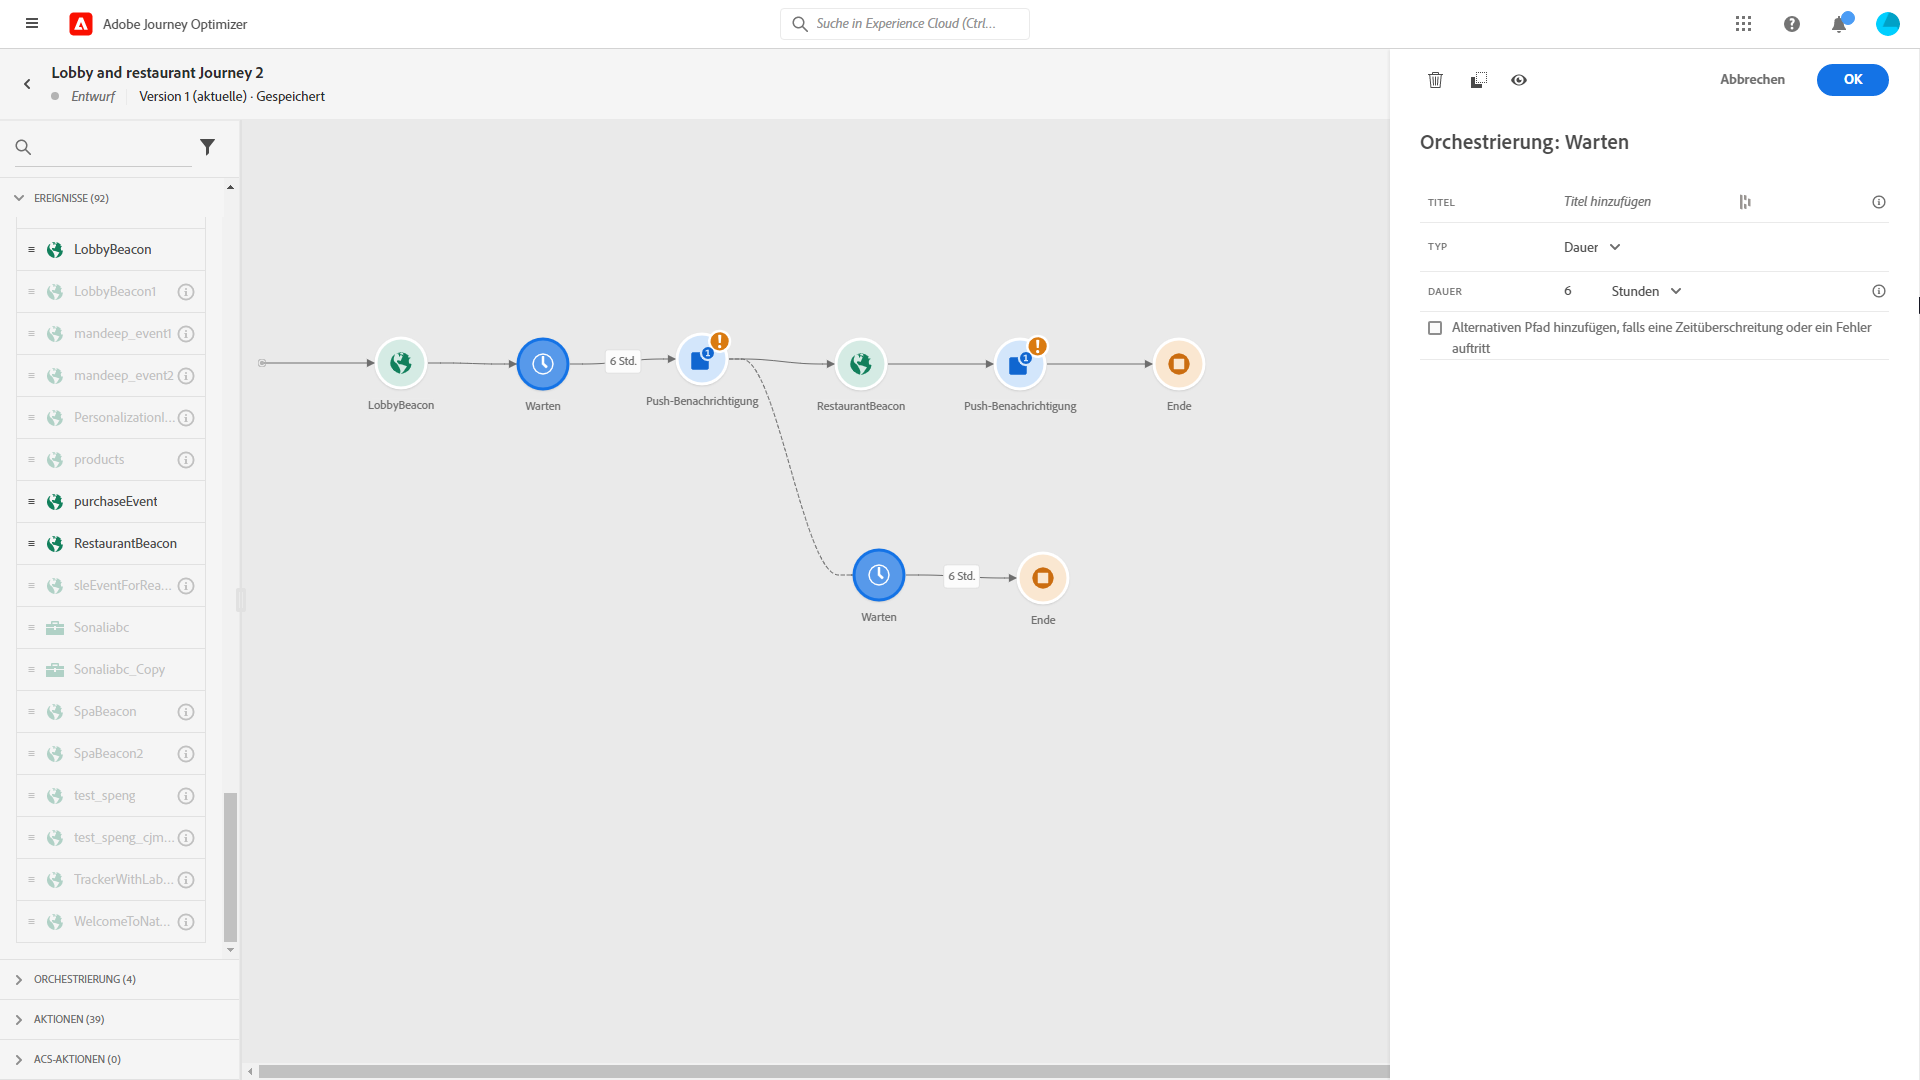Screen dimensions: 1920x1080
Task: Expand the Orchestrierung (4) section
Action: [x=84, y=979]
